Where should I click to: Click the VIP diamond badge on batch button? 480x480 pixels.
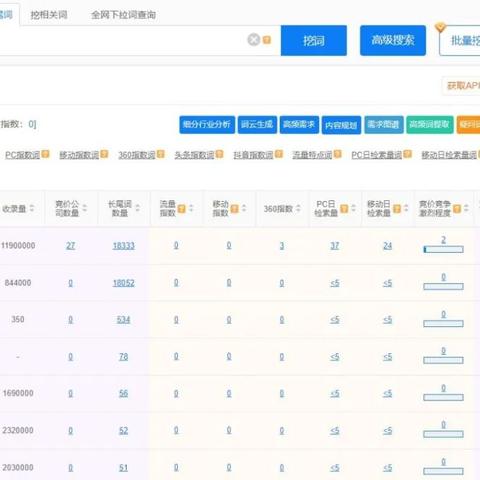(x=440, y=27)
